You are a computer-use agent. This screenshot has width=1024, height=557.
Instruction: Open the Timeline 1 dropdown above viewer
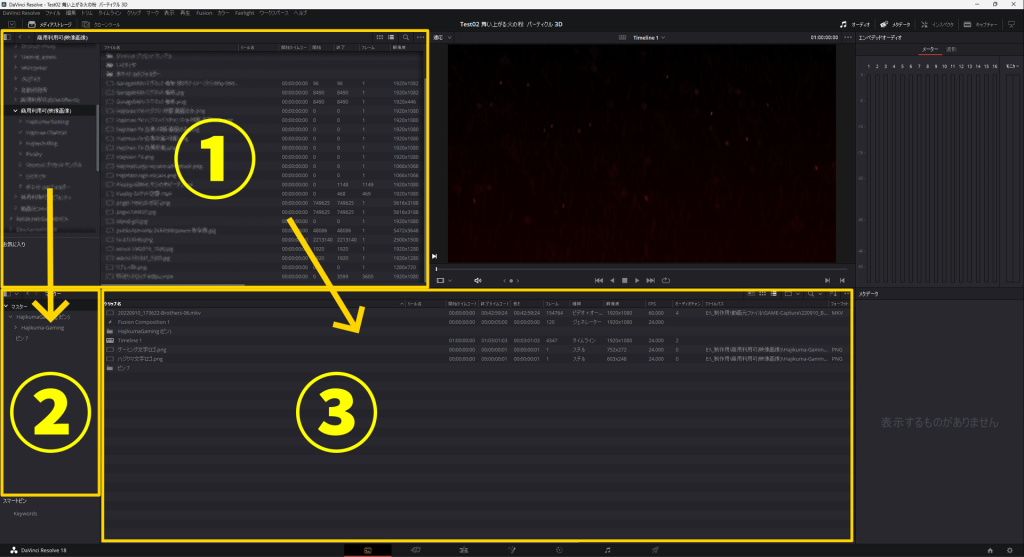[x=649, y=37]
